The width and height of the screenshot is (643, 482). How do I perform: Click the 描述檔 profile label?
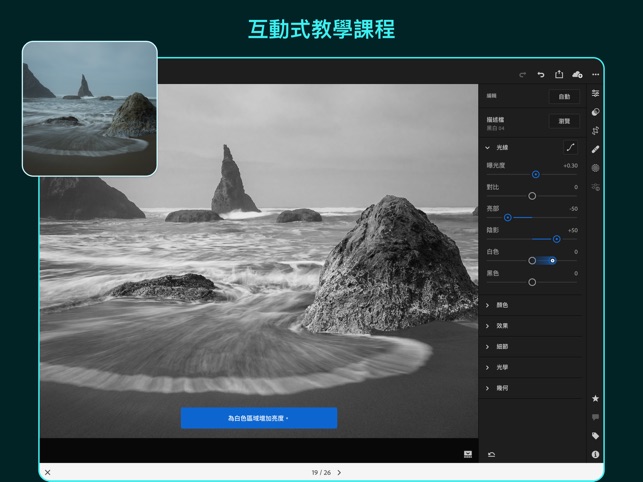(x=495, y=120)
